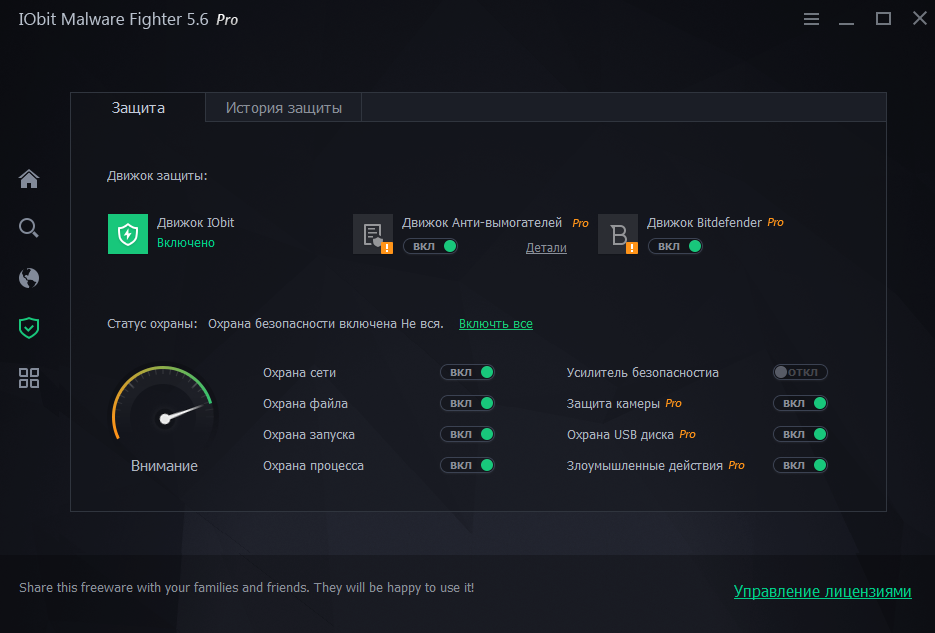The width and height of the screenshot is (935, 633).
Task: Click the Злоумышленные действия label
Action: pyautogui.click(x=645, y=466)
